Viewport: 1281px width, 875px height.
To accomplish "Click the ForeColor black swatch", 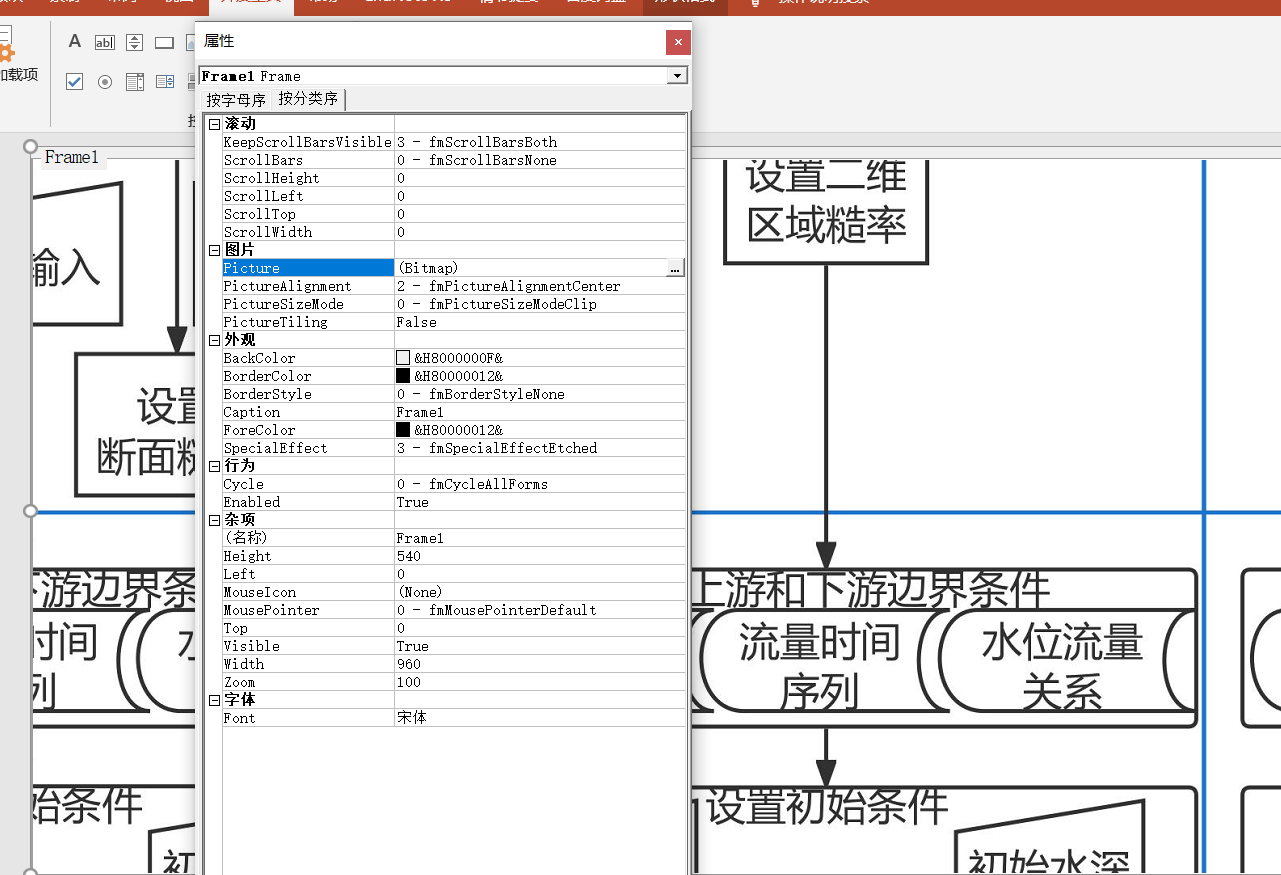I will tap(403, 430).
